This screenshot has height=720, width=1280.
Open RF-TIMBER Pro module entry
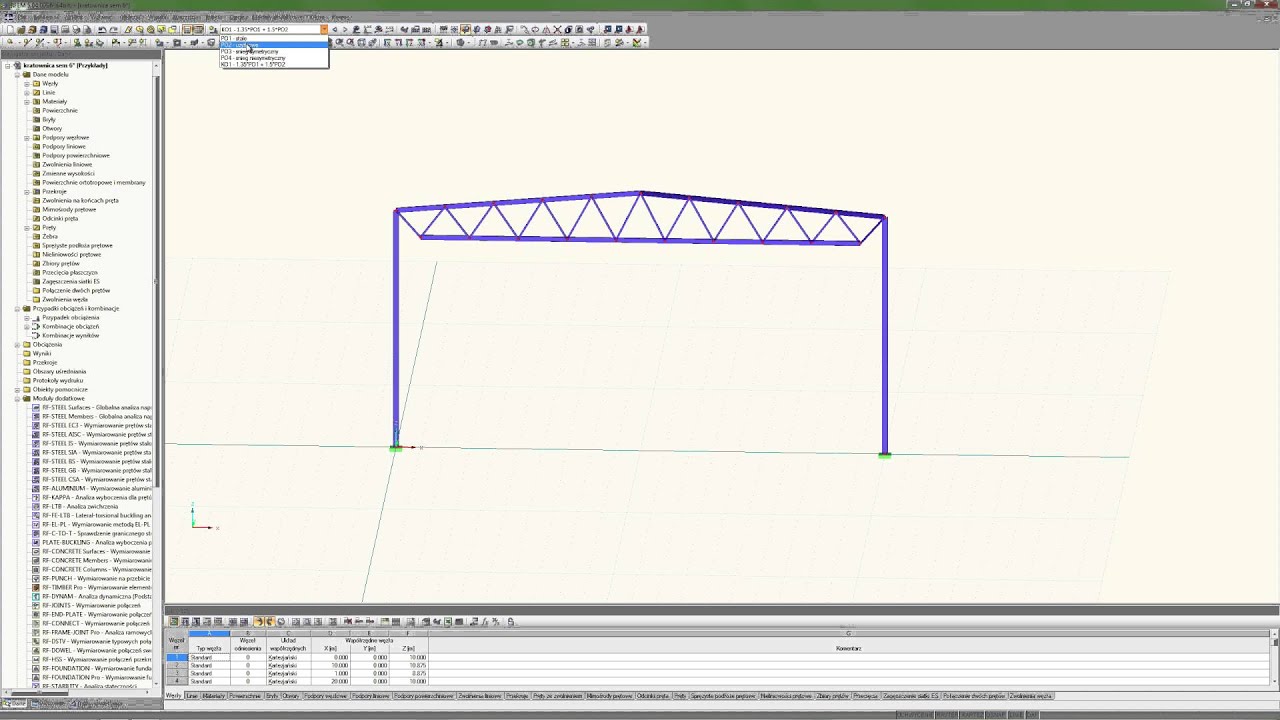coord(97,587)
